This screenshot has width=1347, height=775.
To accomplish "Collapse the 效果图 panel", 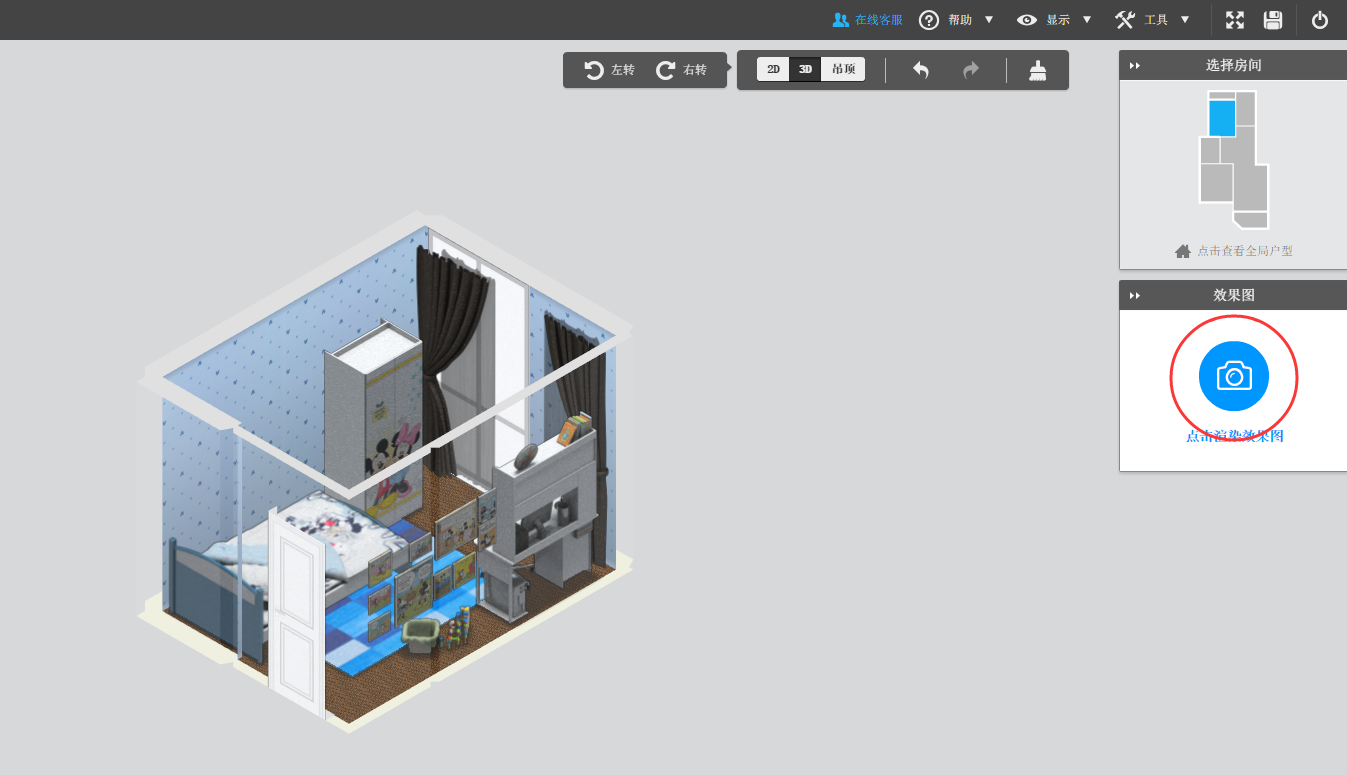I will click(x=1135, y=296).
